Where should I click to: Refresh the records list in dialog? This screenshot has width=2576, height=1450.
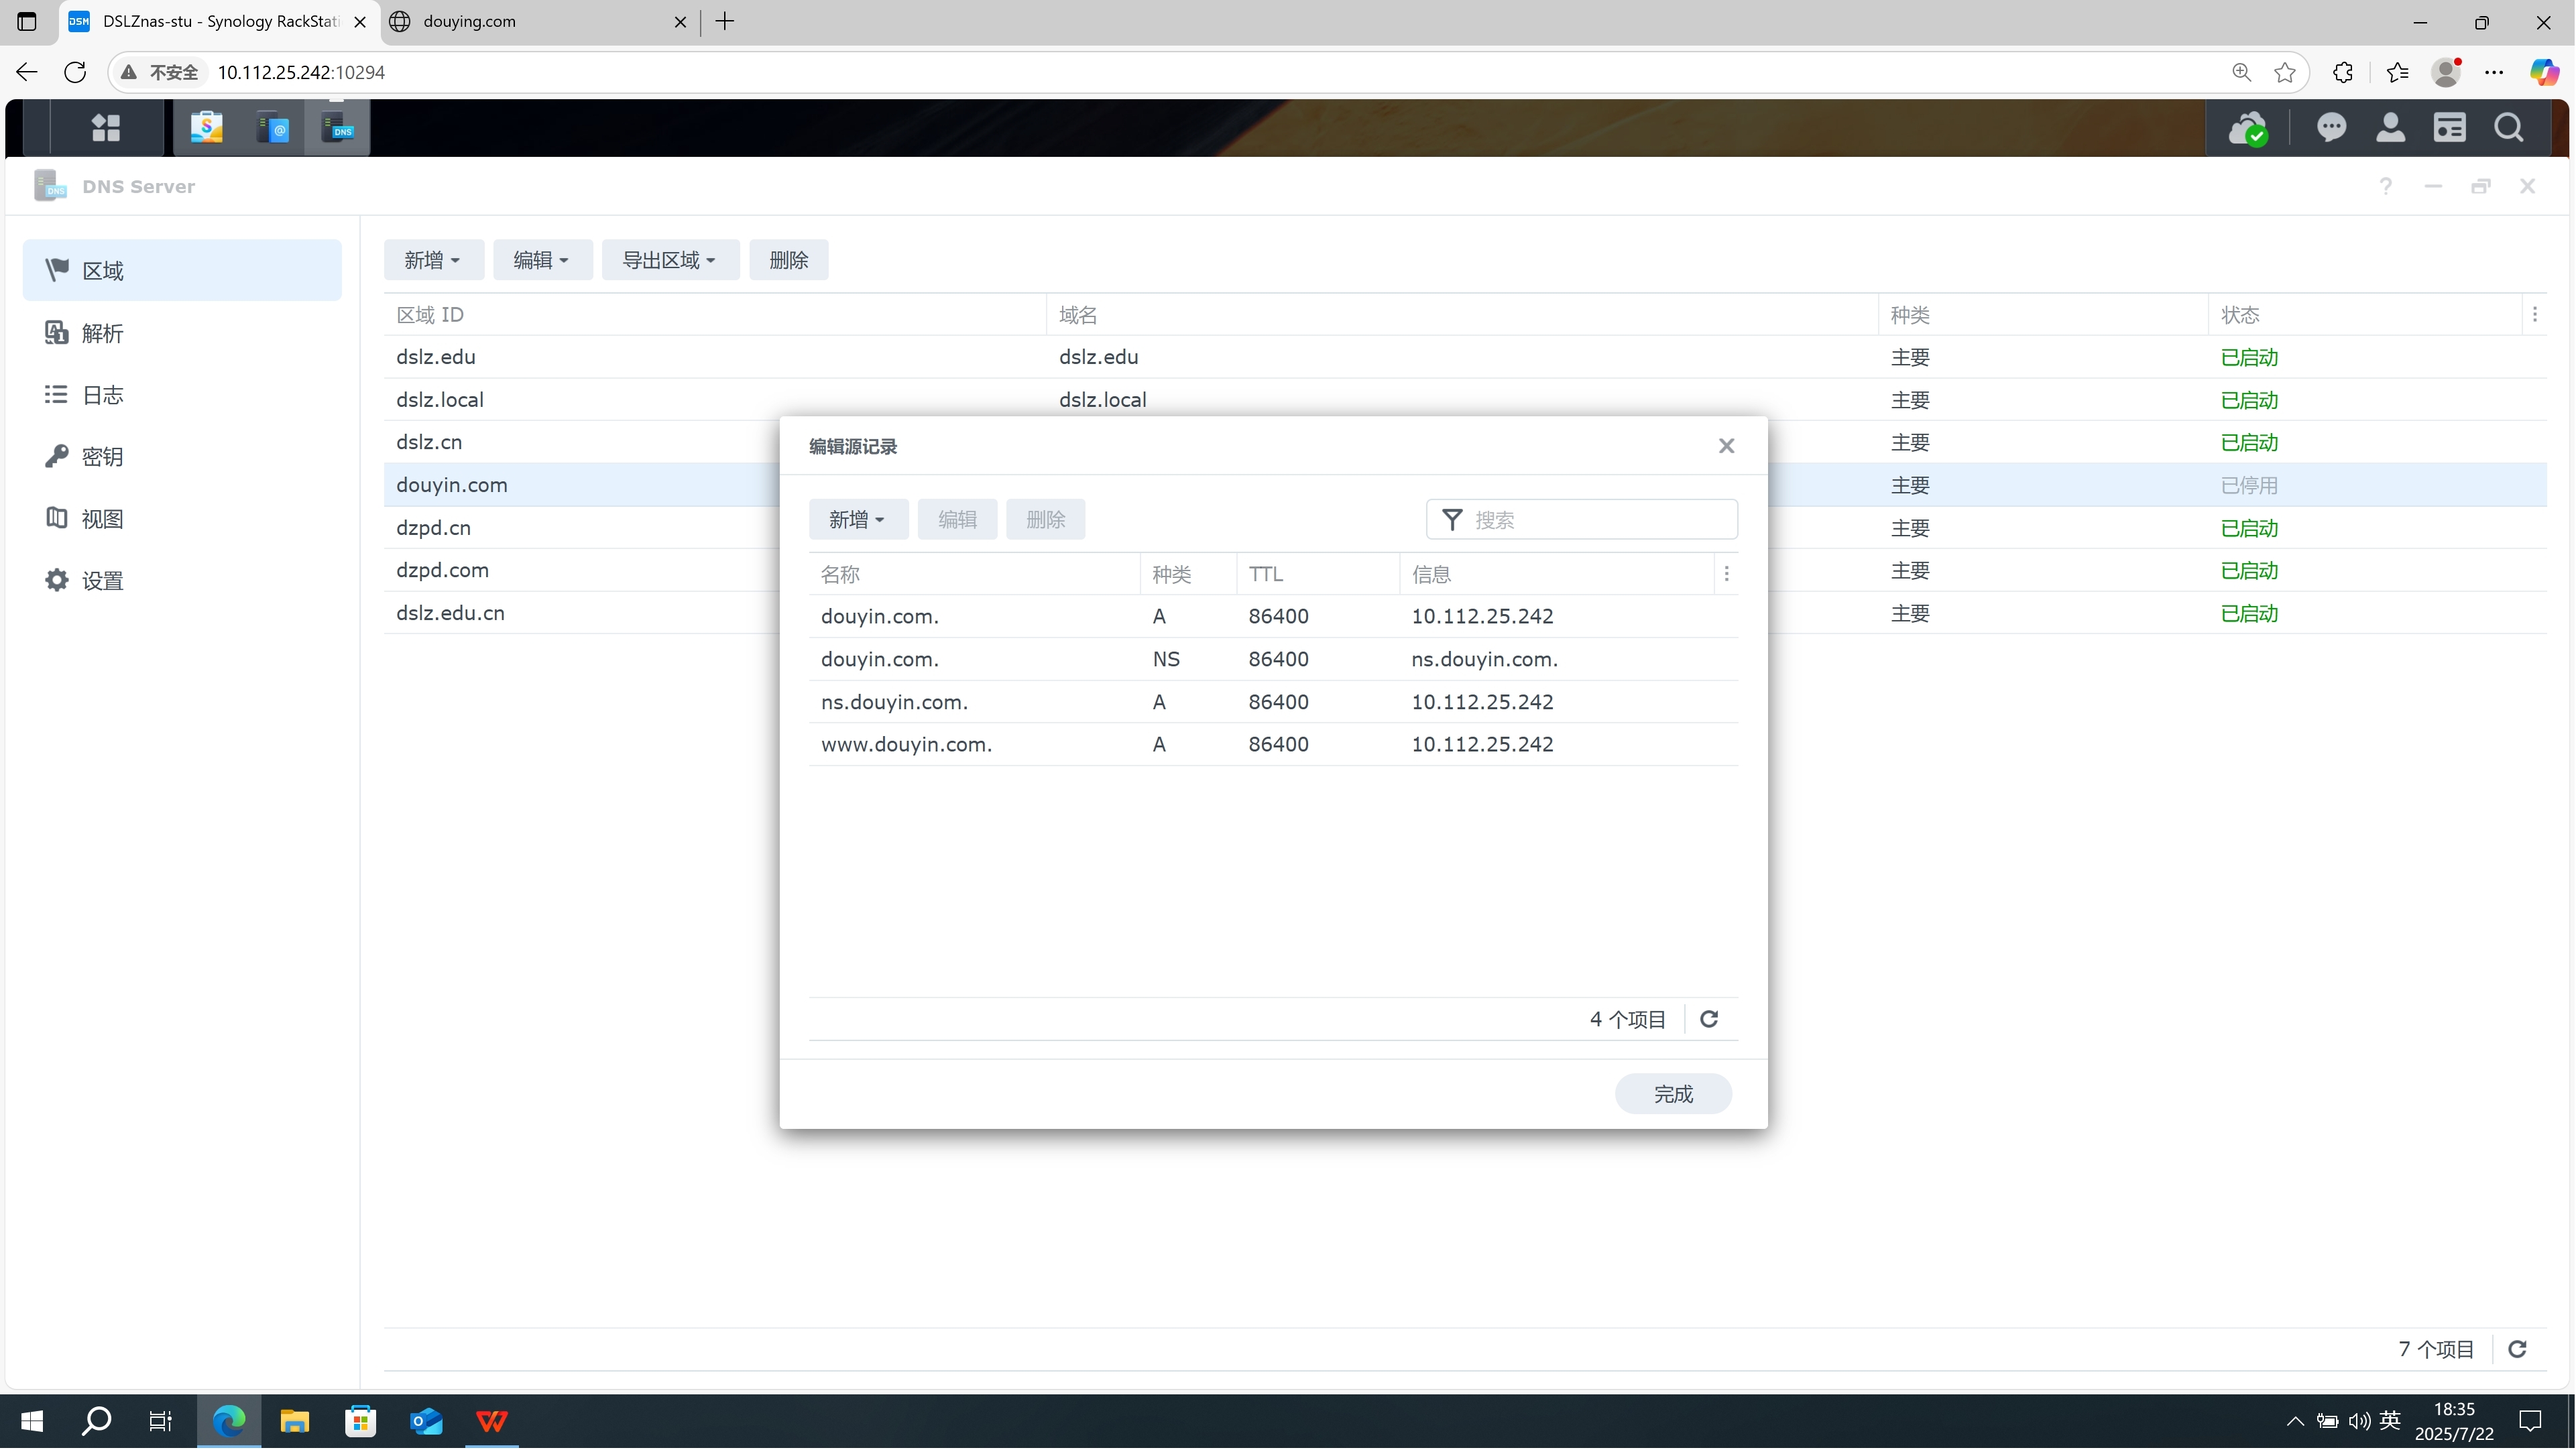pyautogui.click(x=1709, y=1018)
